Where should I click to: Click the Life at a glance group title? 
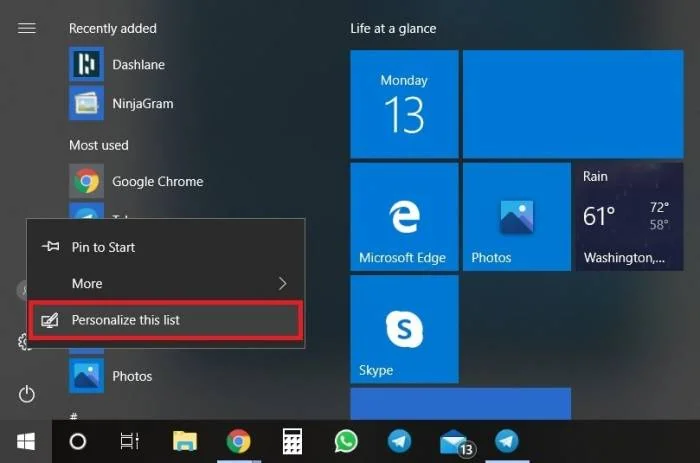393,28
